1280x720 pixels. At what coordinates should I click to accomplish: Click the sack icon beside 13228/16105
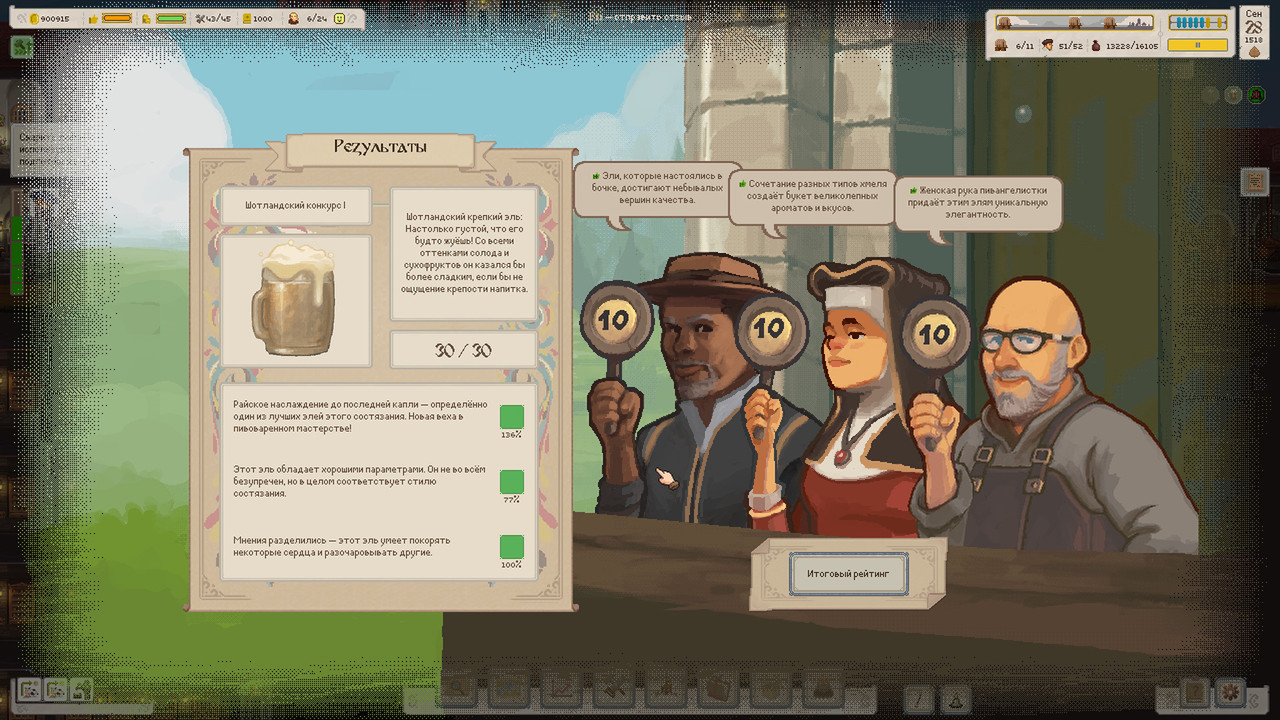click(1095, 45)
